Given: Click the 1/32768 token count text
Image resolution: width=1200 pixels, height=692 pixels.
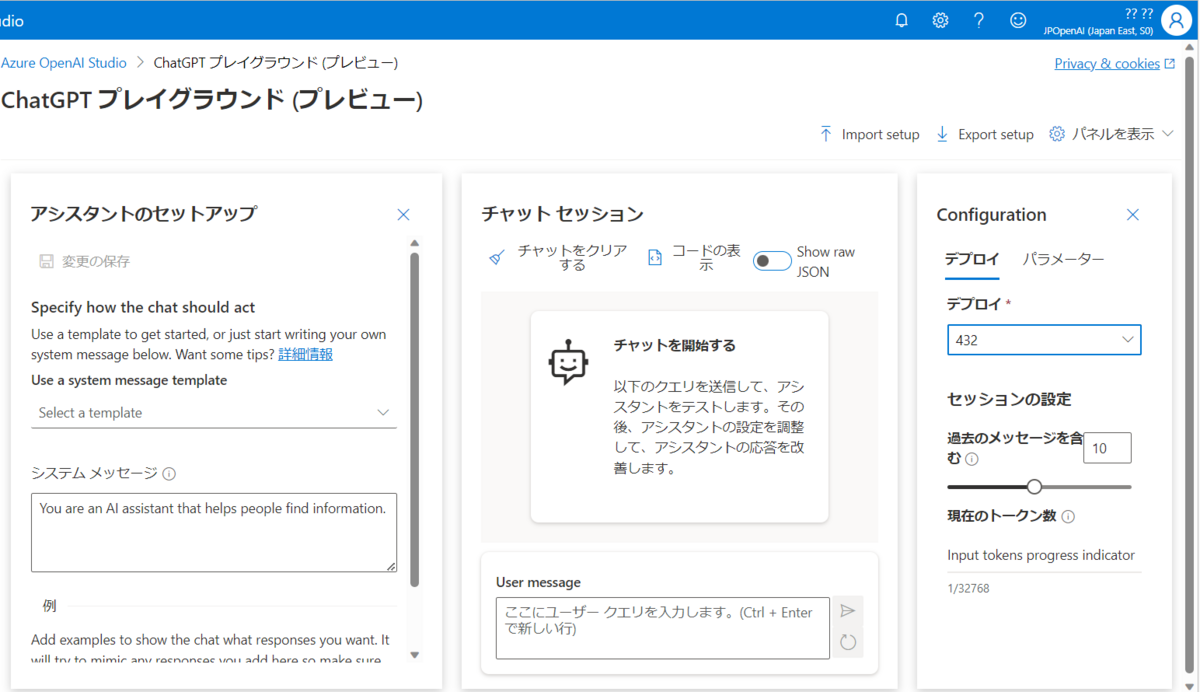Looking at the screenshot, I should [x=969, y=589].
